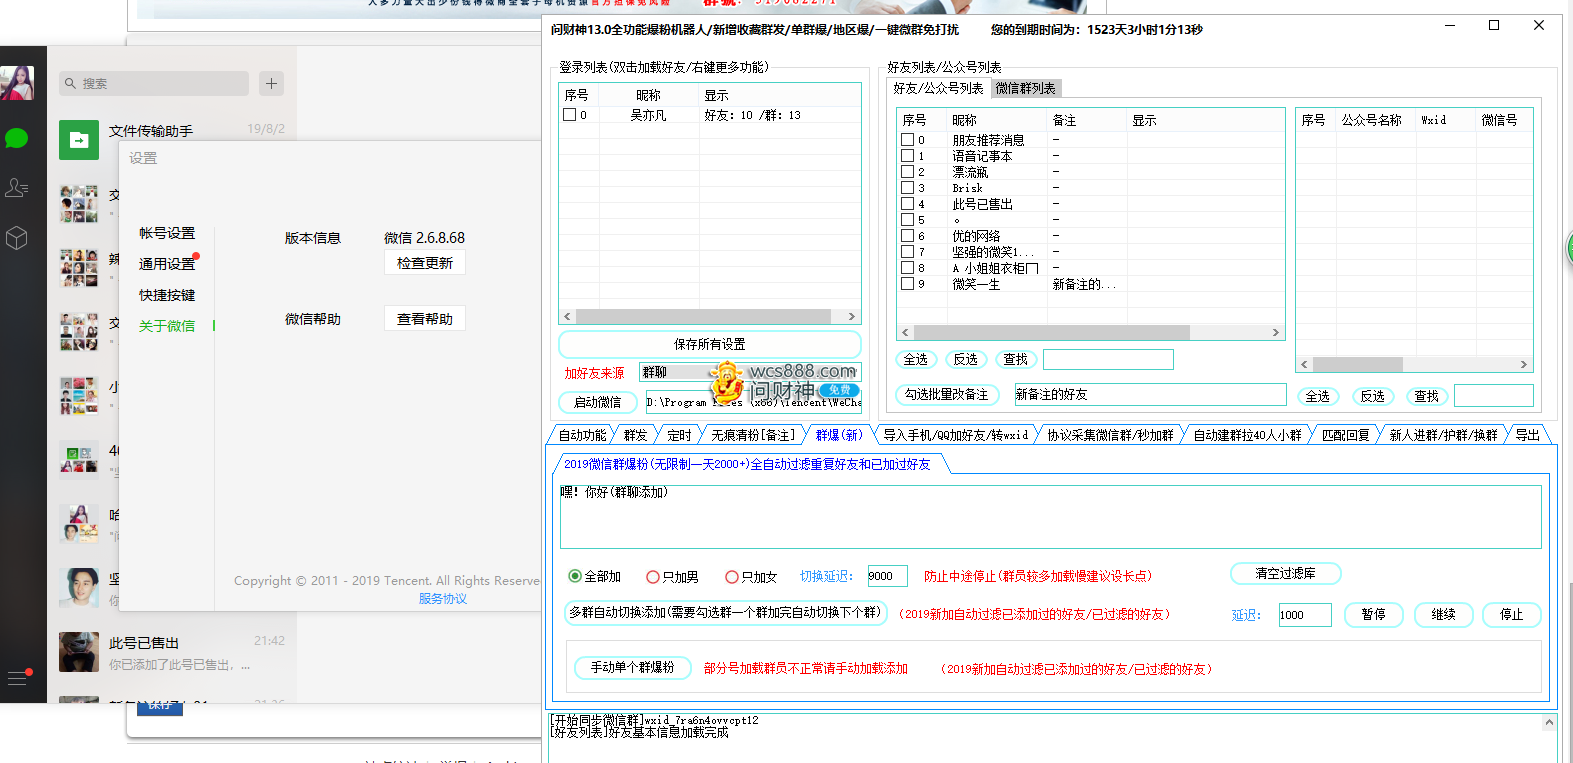Click the greeting message text area
The image size is (1573, 763).
coord(1050,517)
